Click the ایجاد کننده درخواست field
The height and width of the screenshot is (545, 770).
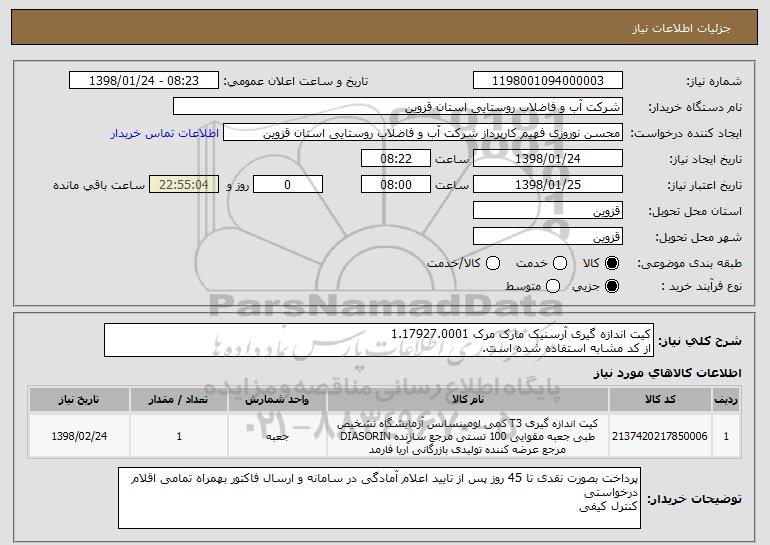[x=423, y=133]
